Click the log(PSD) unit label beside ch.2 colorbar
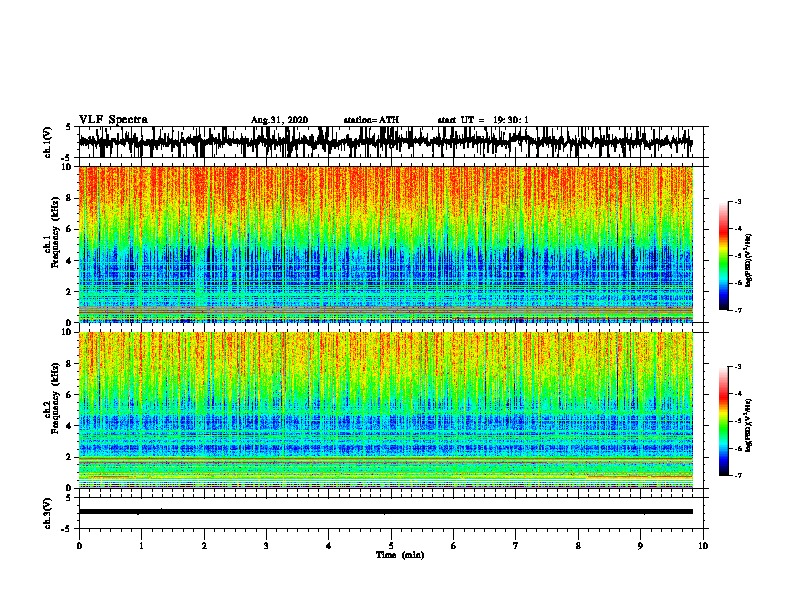This screenshot has height=612, width=792. tap(749, 425)
